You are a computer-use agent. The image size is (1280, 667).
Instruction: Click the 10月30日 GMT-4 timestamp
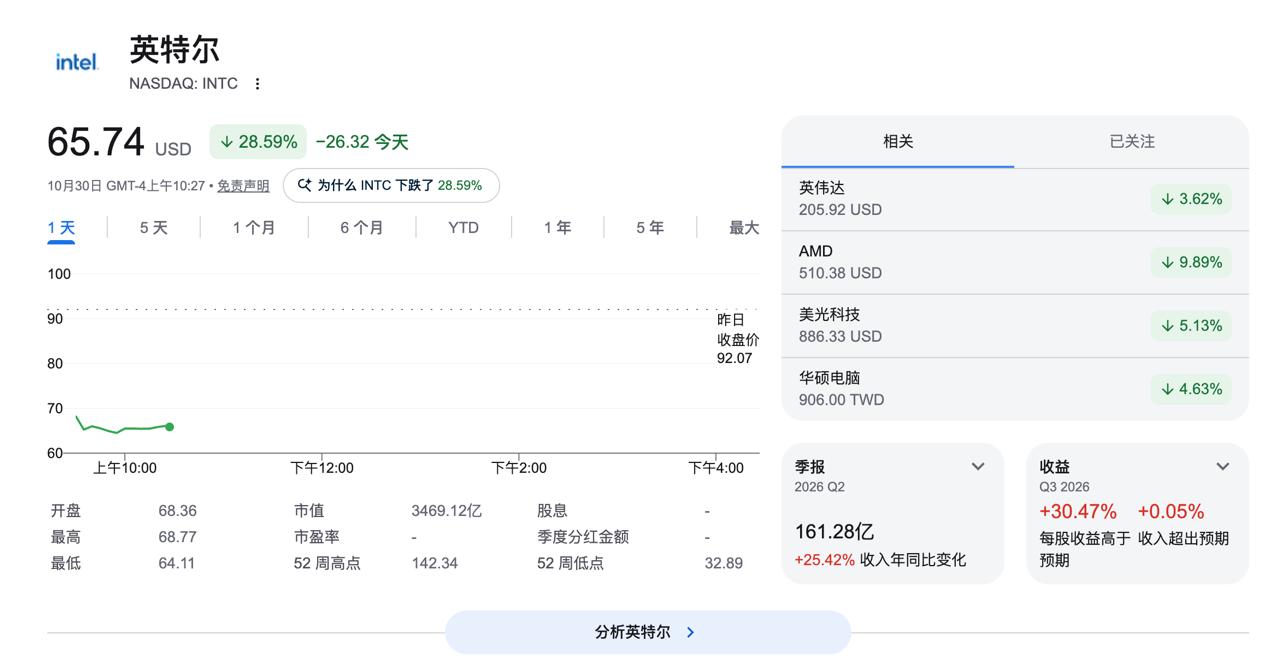(126, 186)
